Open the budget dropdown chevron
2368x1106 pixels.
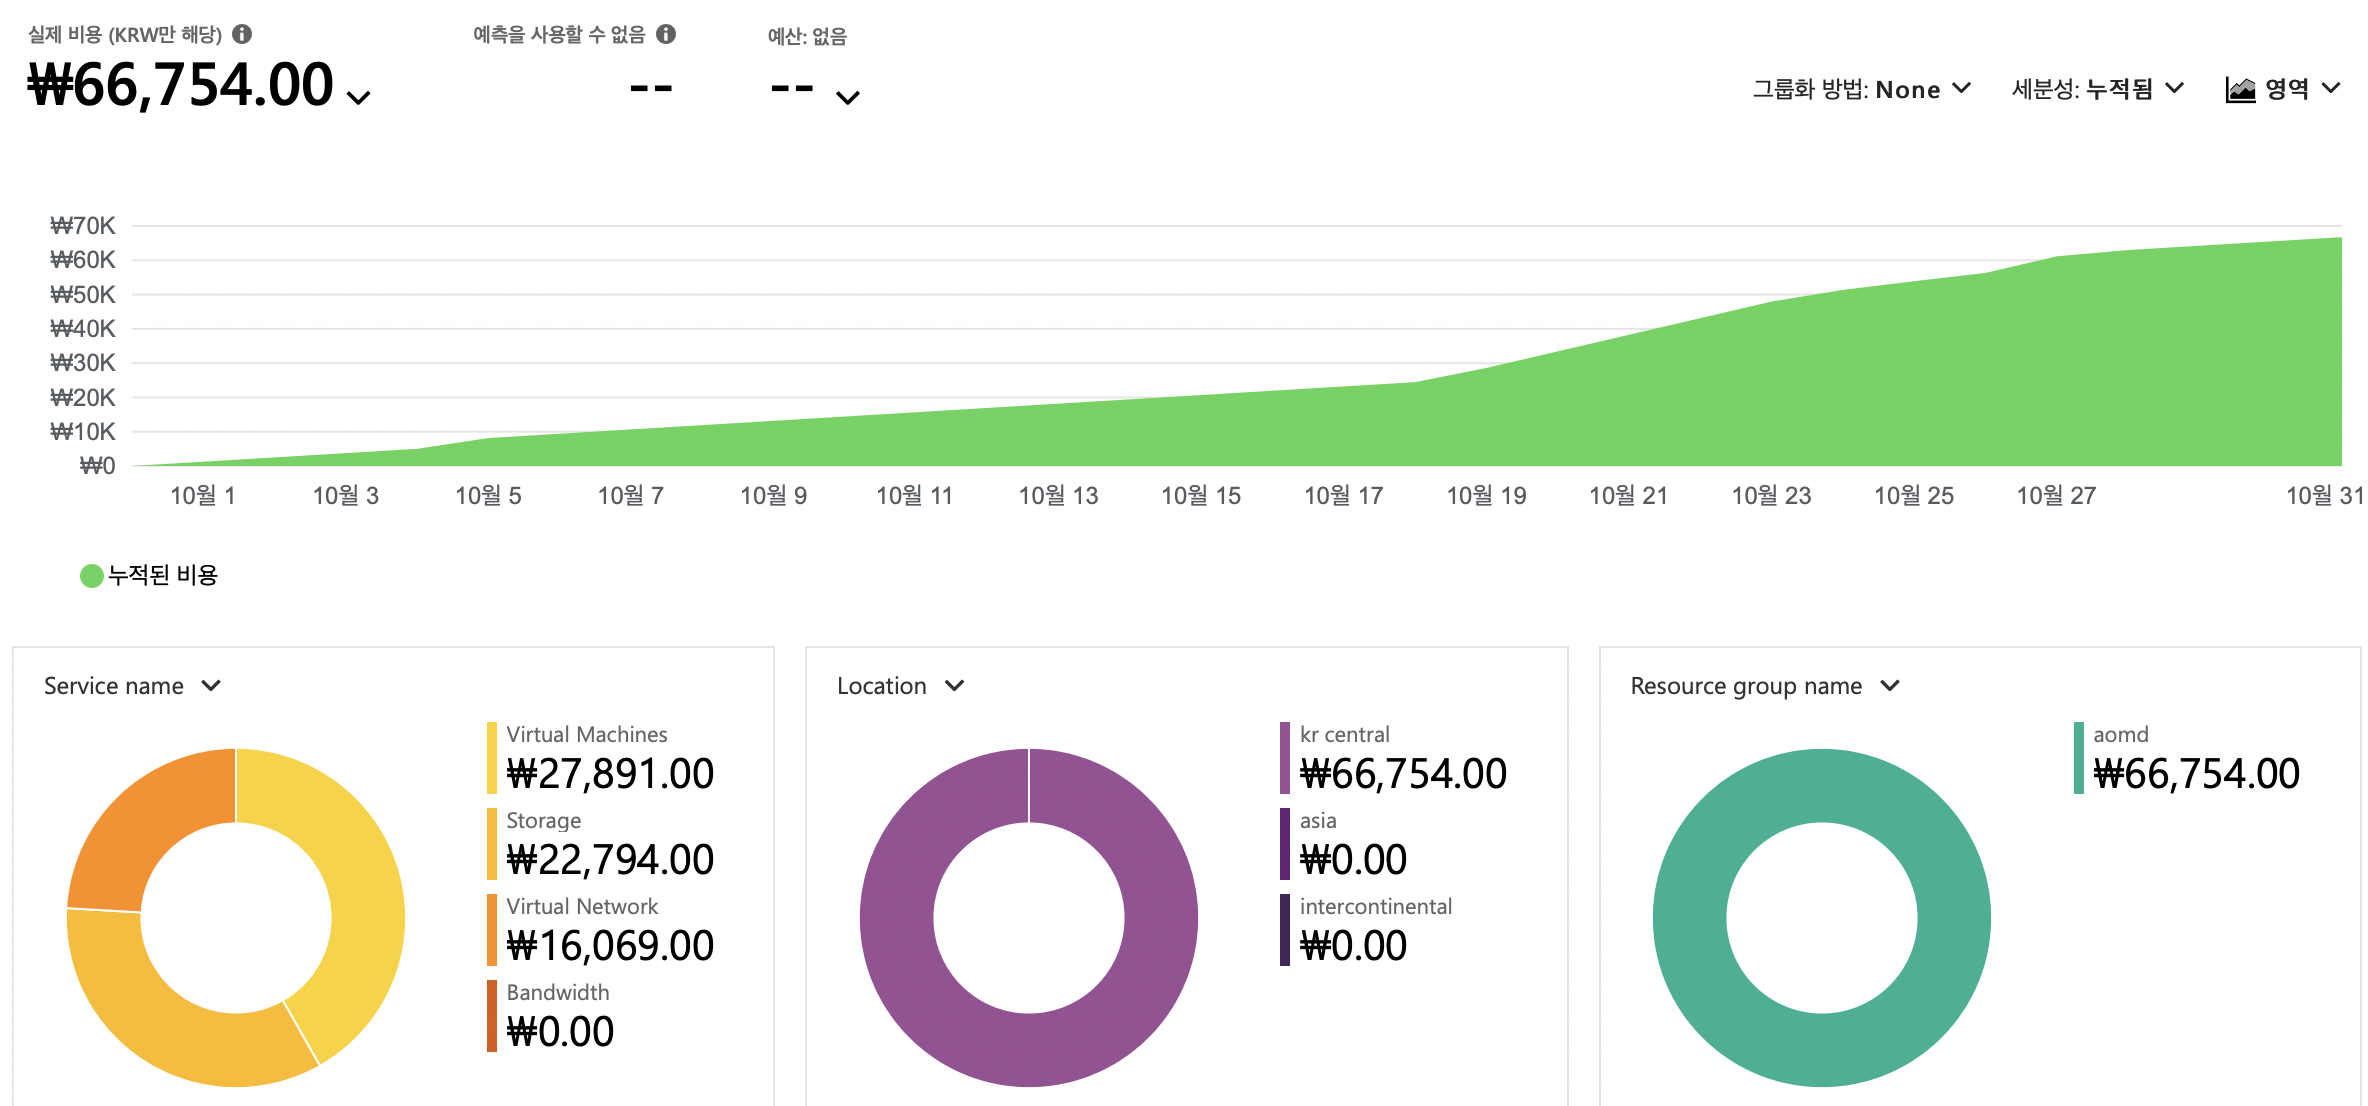point(847,97)
